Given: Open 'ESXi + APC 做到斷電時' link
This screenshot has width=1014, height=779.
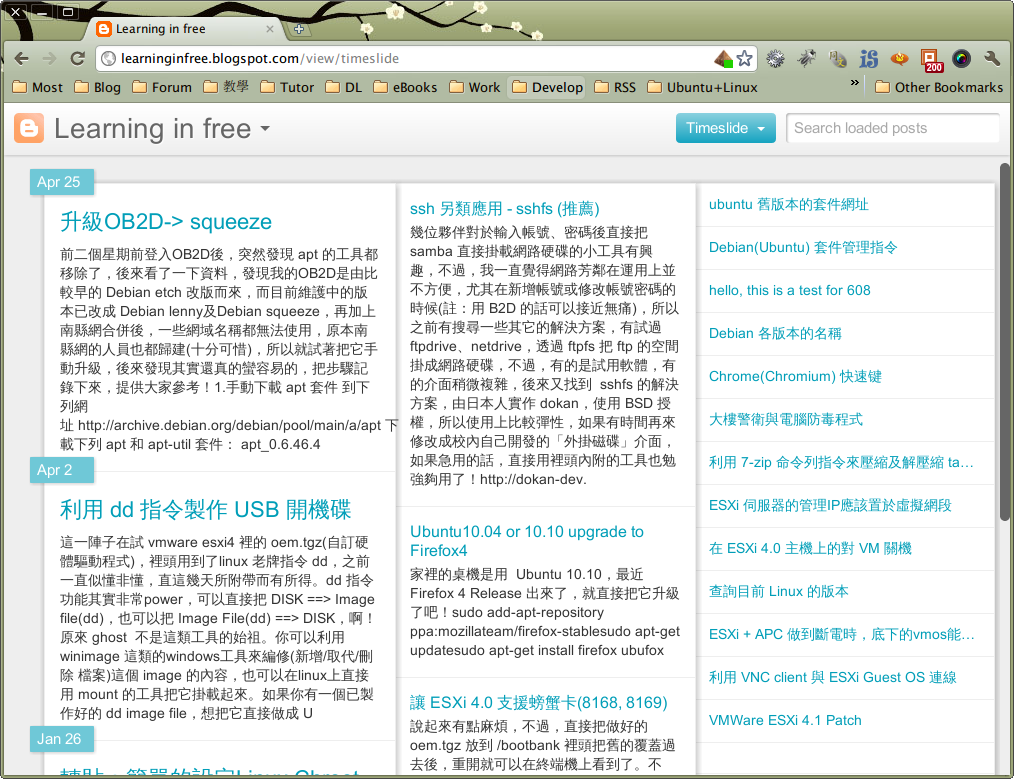Looking at the screenshot, I should click(x=841, y=634).
